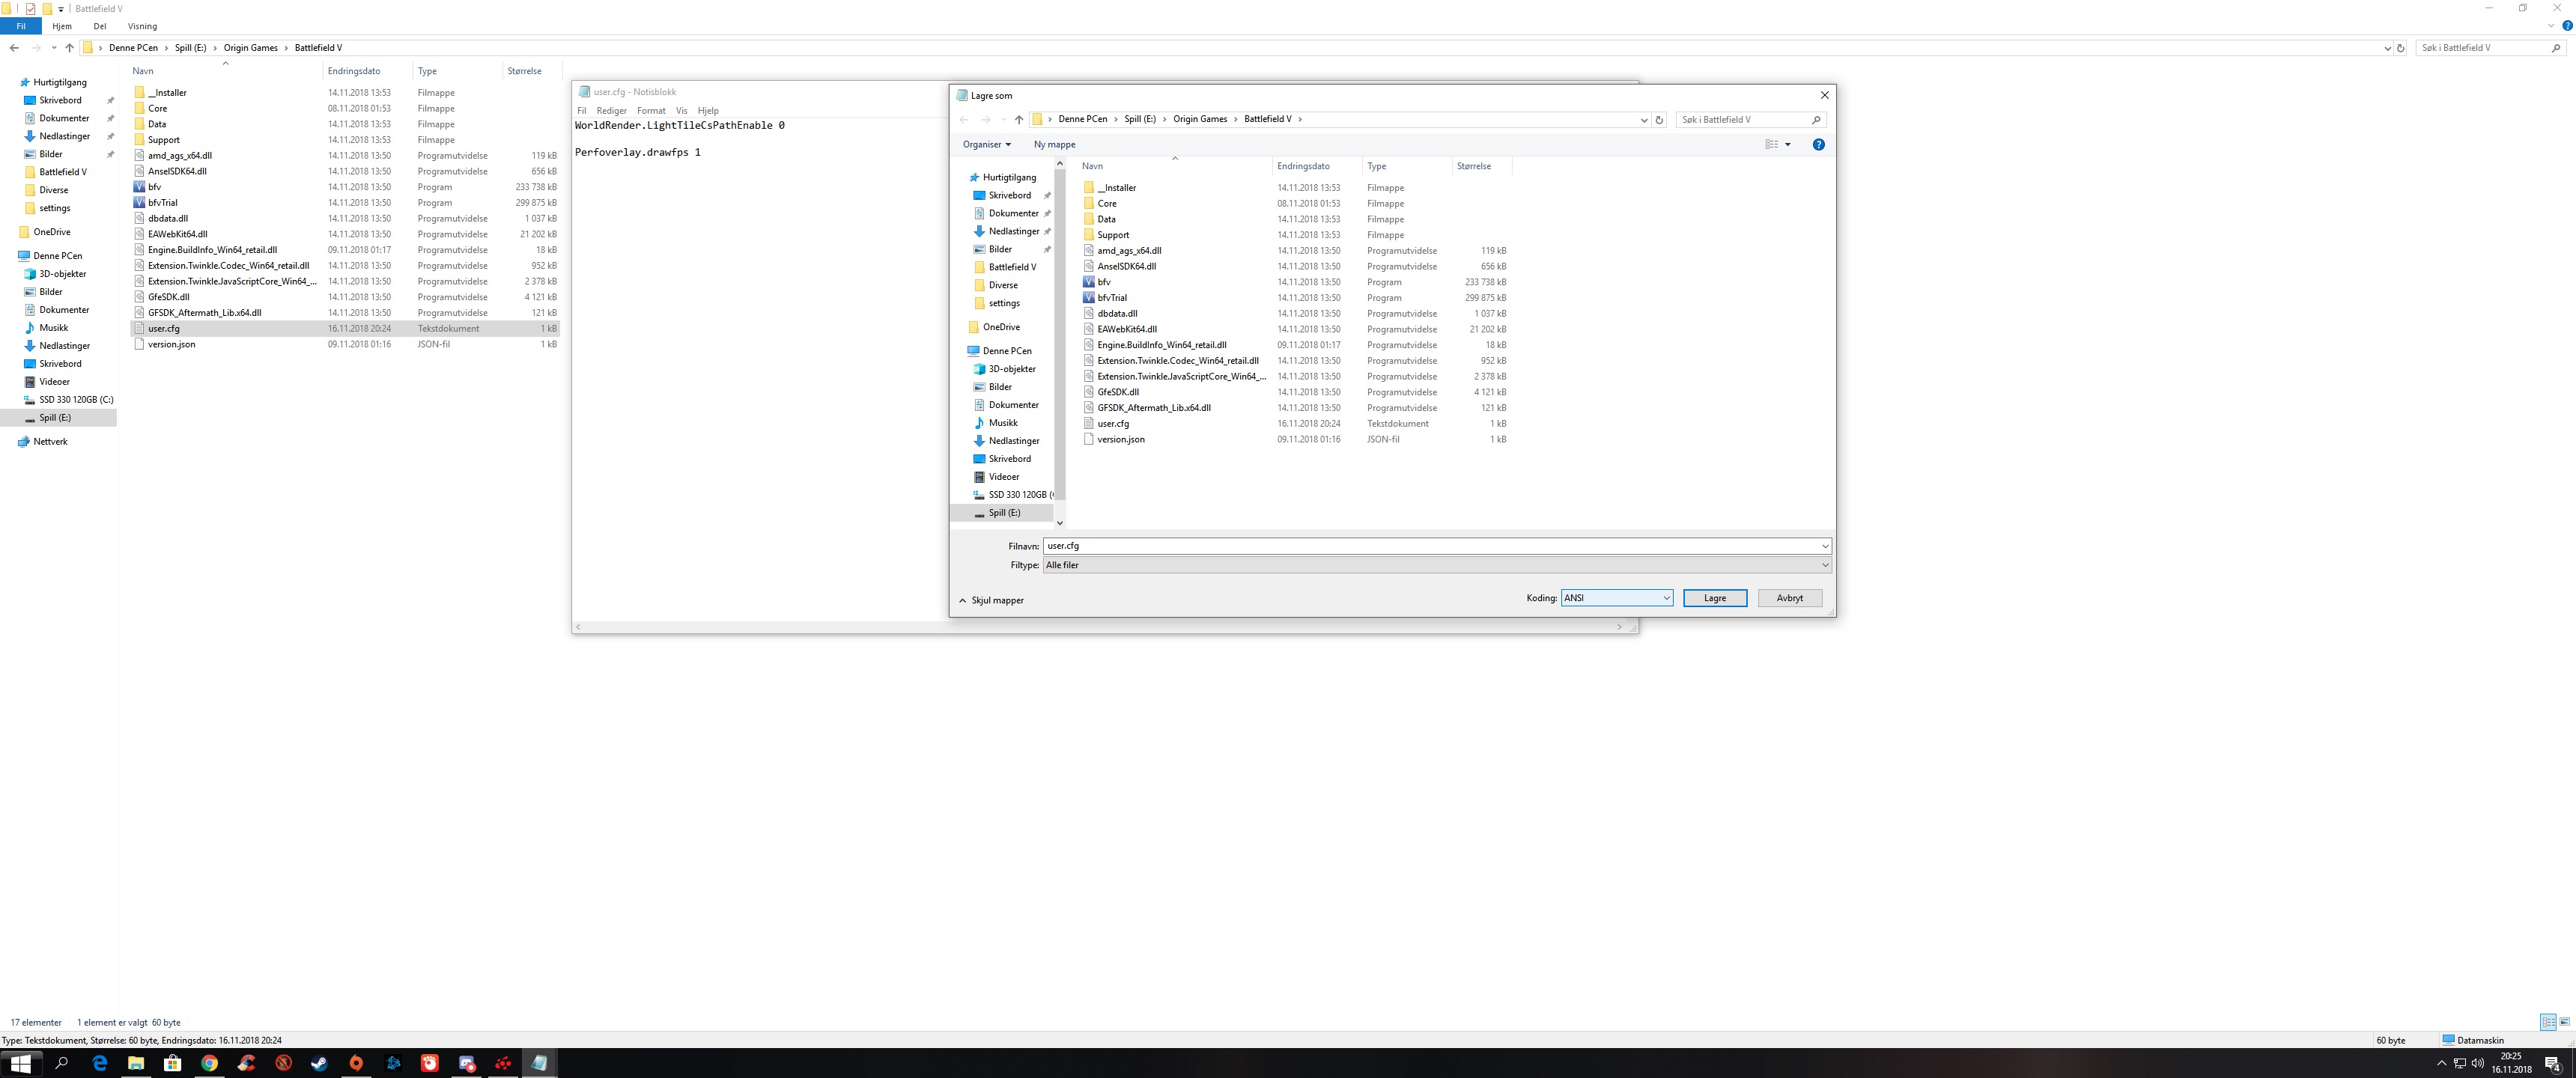The width and height of the screenshot is (2576, 1078).
Task: Select the bfv program in the Explorer file list
Action: coord(154,187)
